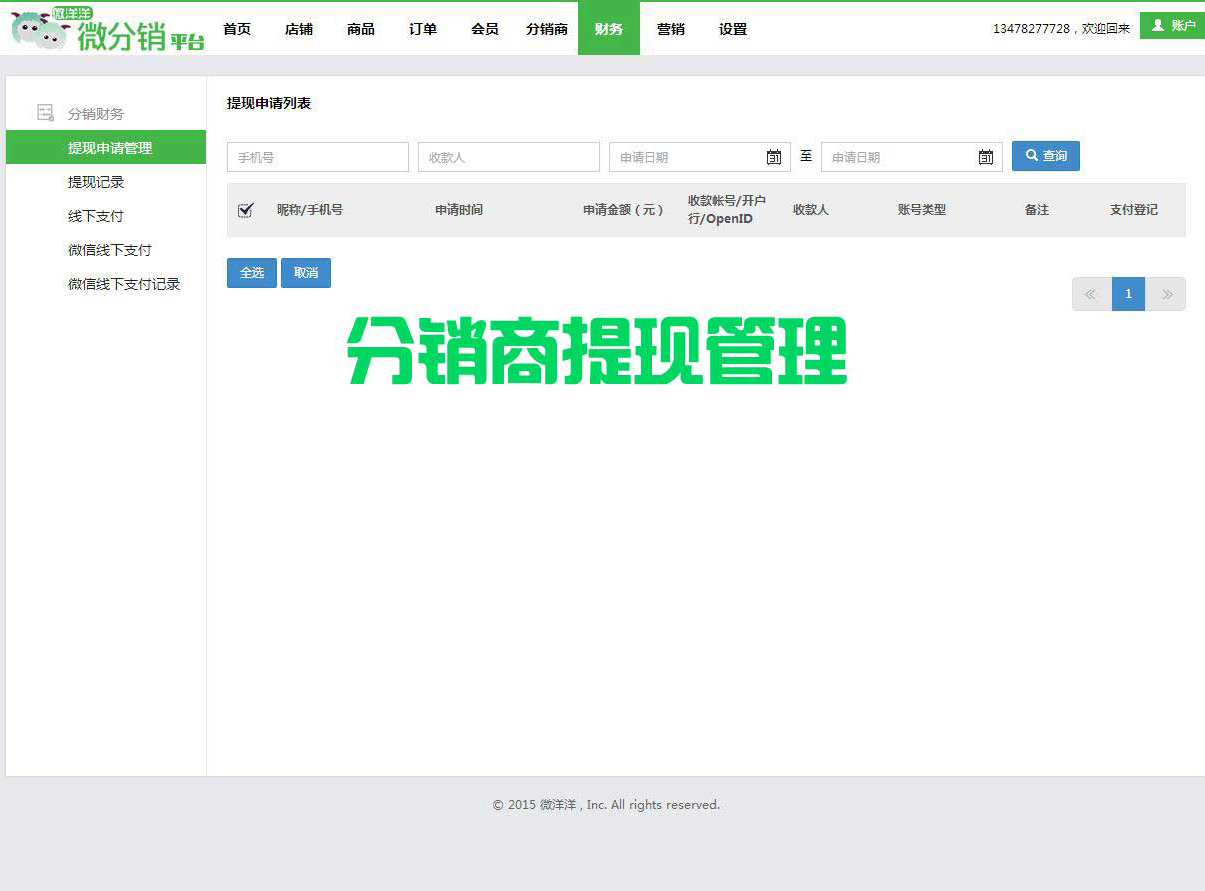Click the 查询 search button

pos(1046,156)
